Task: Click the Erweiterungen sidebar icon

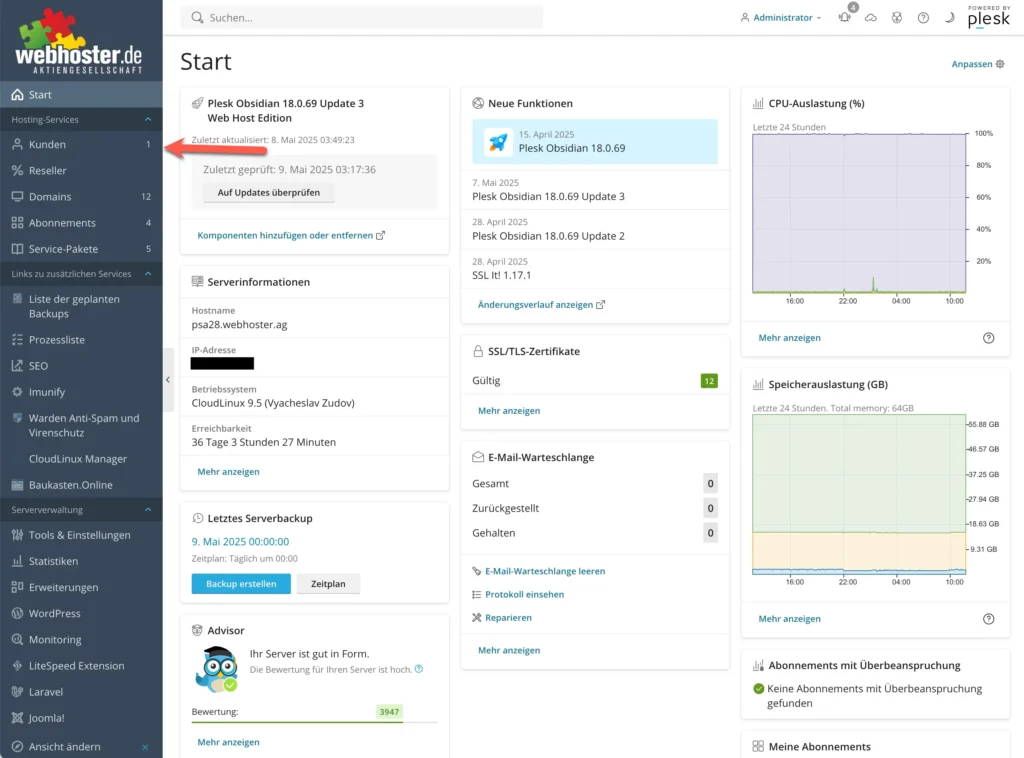Action: point(17,587)
